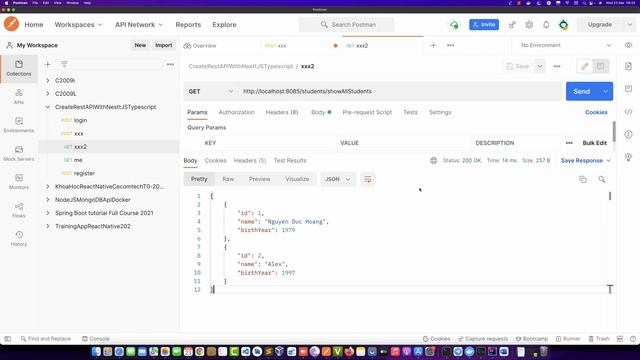Click the Upgrade button

(600, 24)
